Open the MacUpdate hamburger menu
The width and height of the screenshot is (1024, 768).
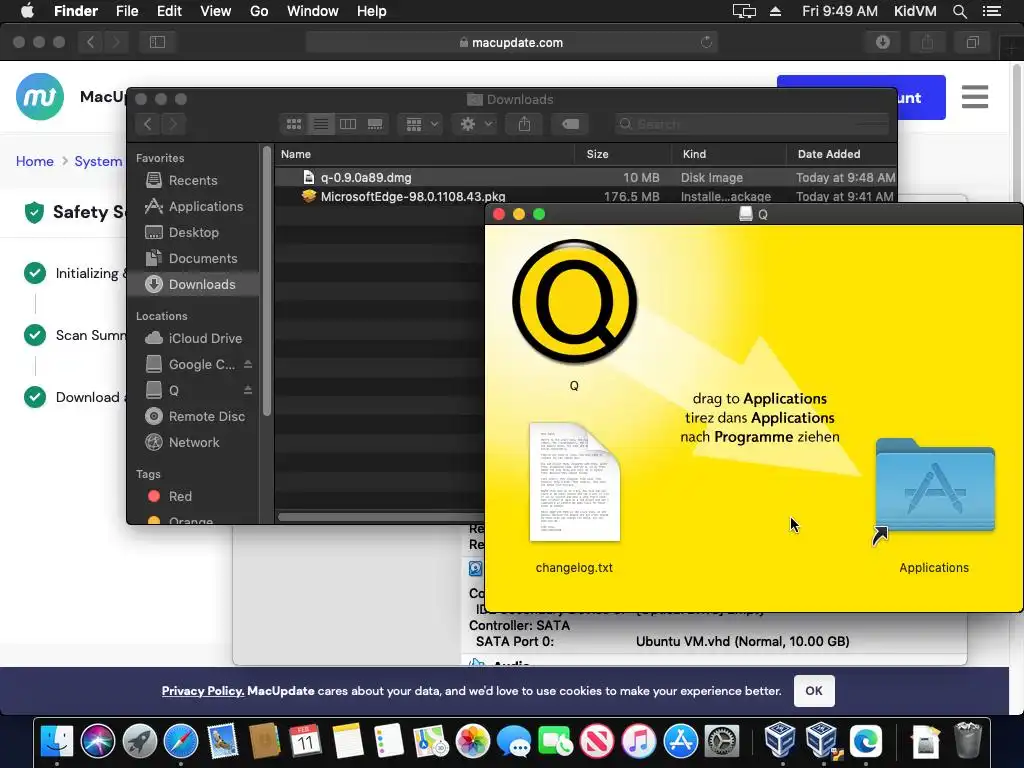974,97
